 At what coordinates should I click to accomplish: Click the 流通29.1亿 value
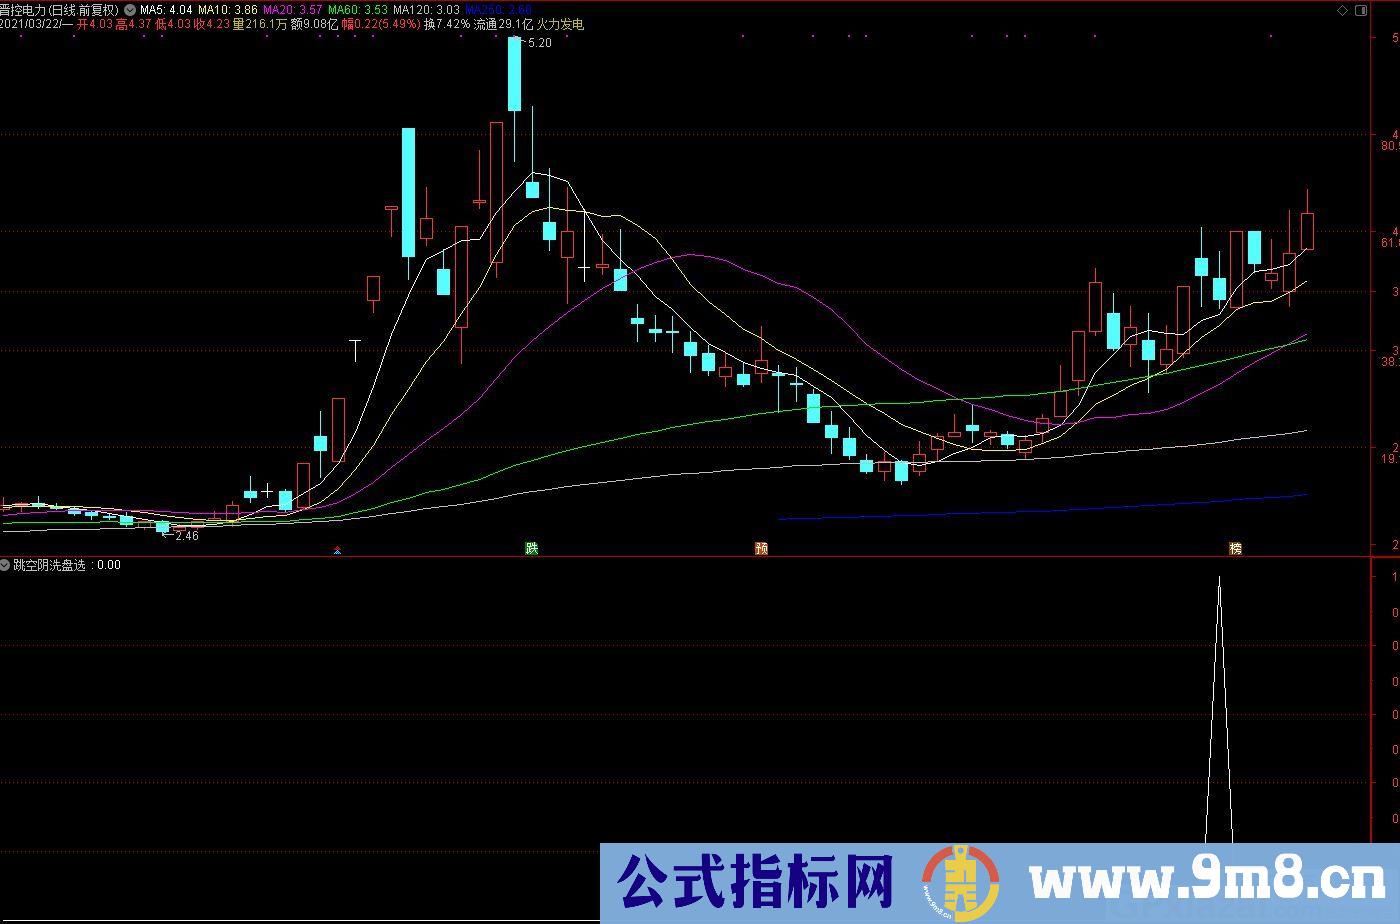point(503,24)
